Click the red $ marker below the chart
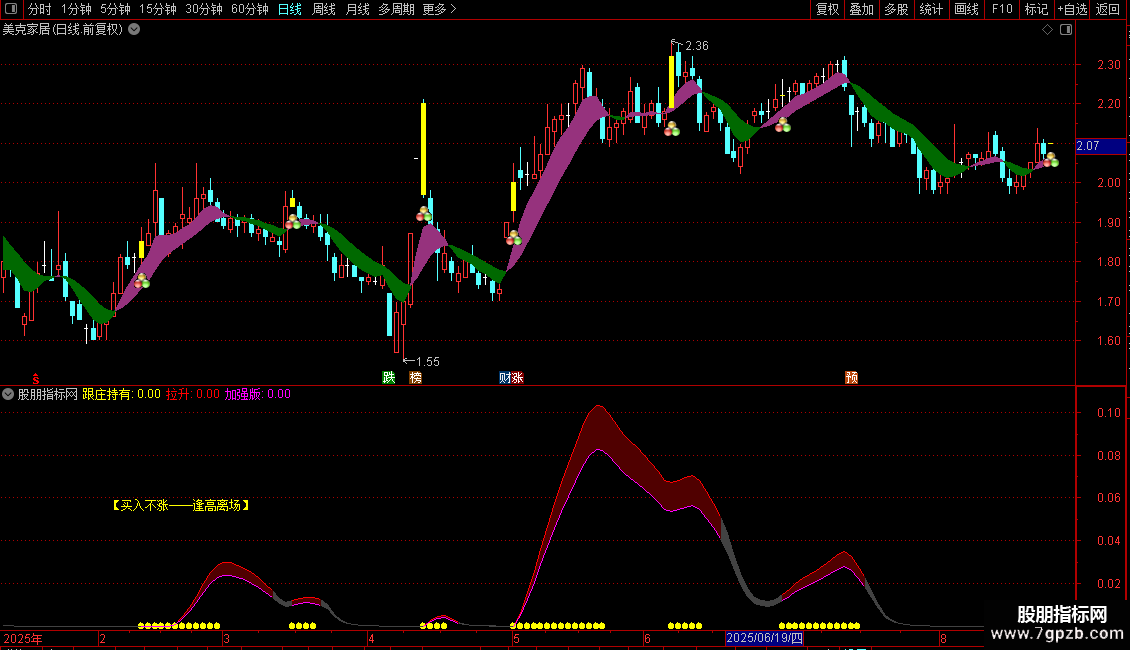Viewport: 1130px width, 650px height. tap(35, 379)
